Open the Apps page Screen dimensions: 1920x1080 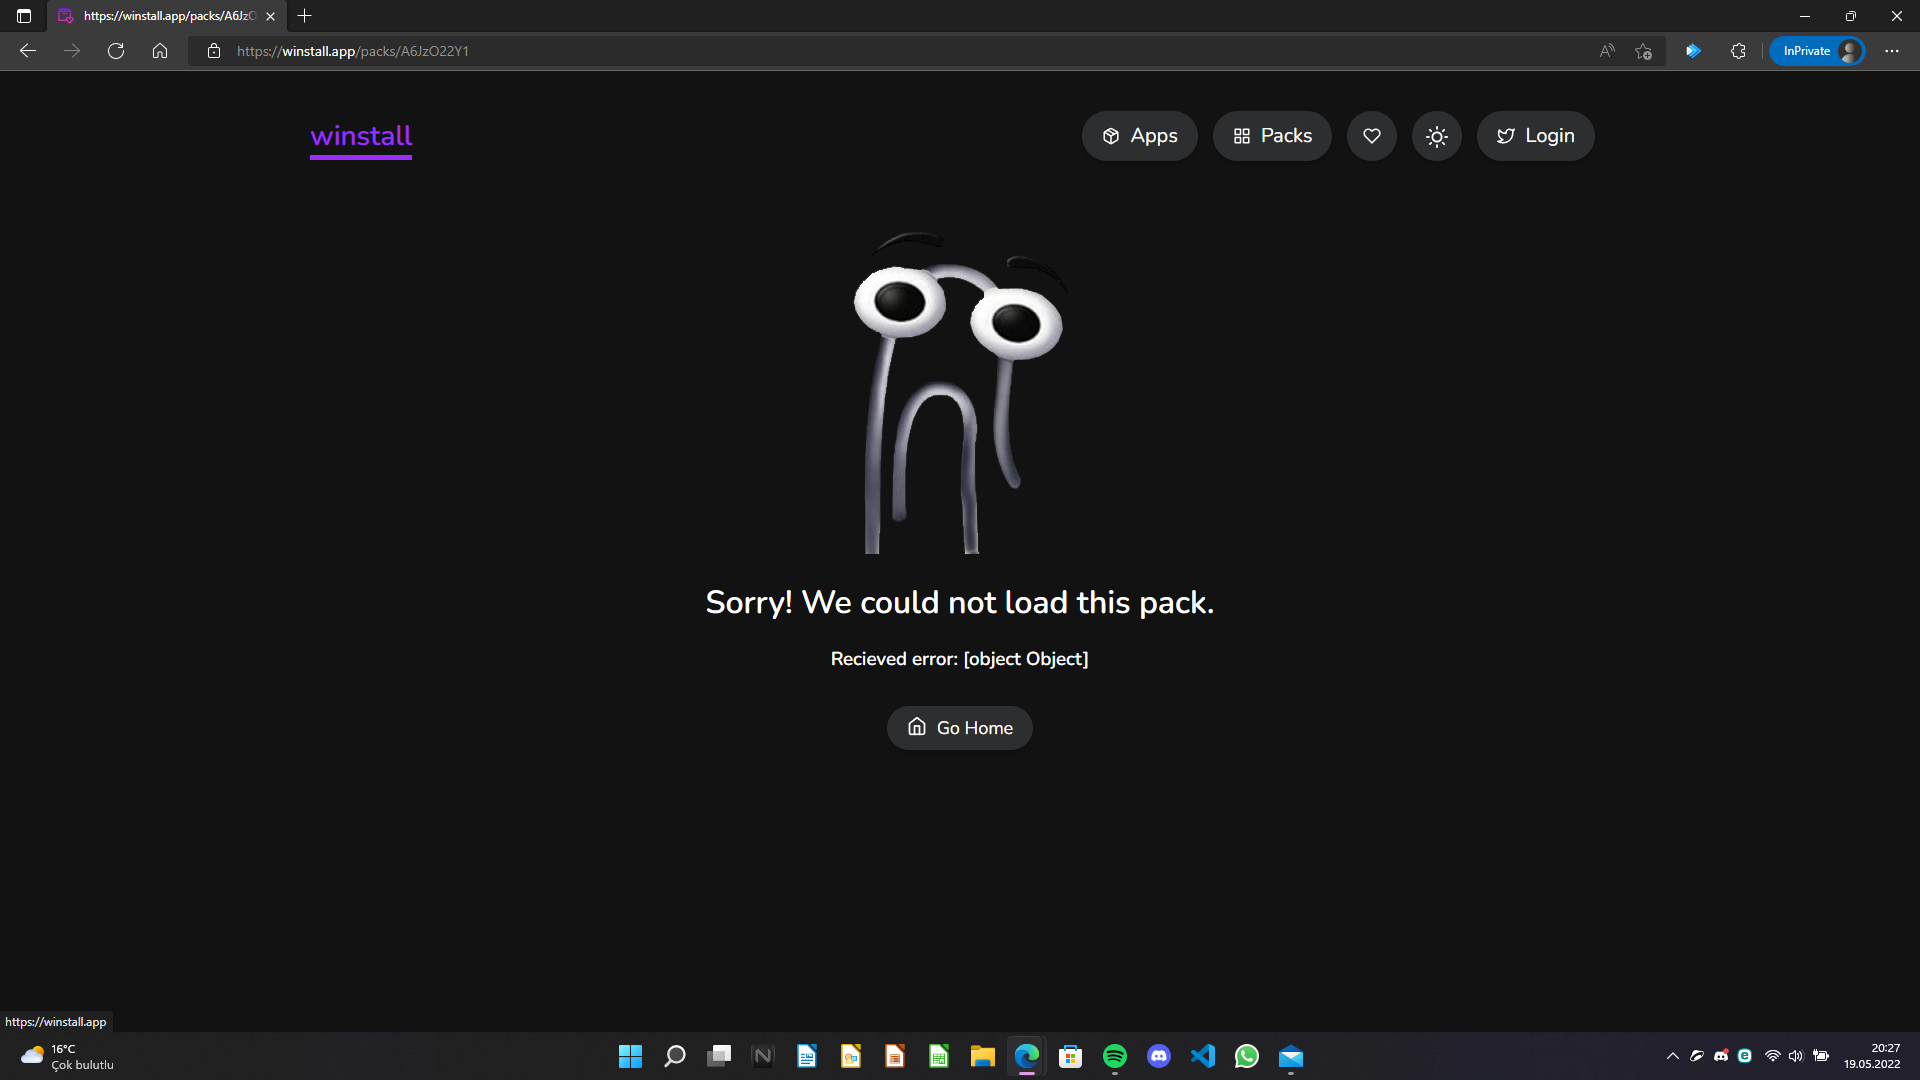(1139, 136)
